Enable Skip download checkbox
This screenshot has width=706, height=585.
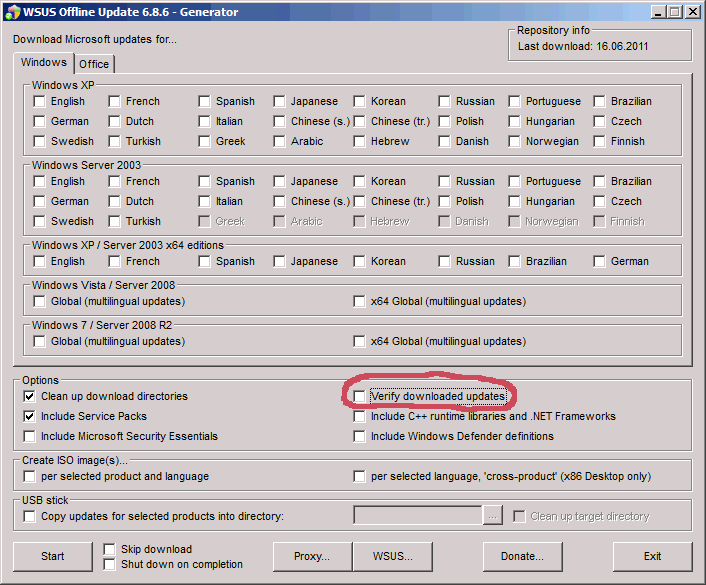[x=110, y=550]
